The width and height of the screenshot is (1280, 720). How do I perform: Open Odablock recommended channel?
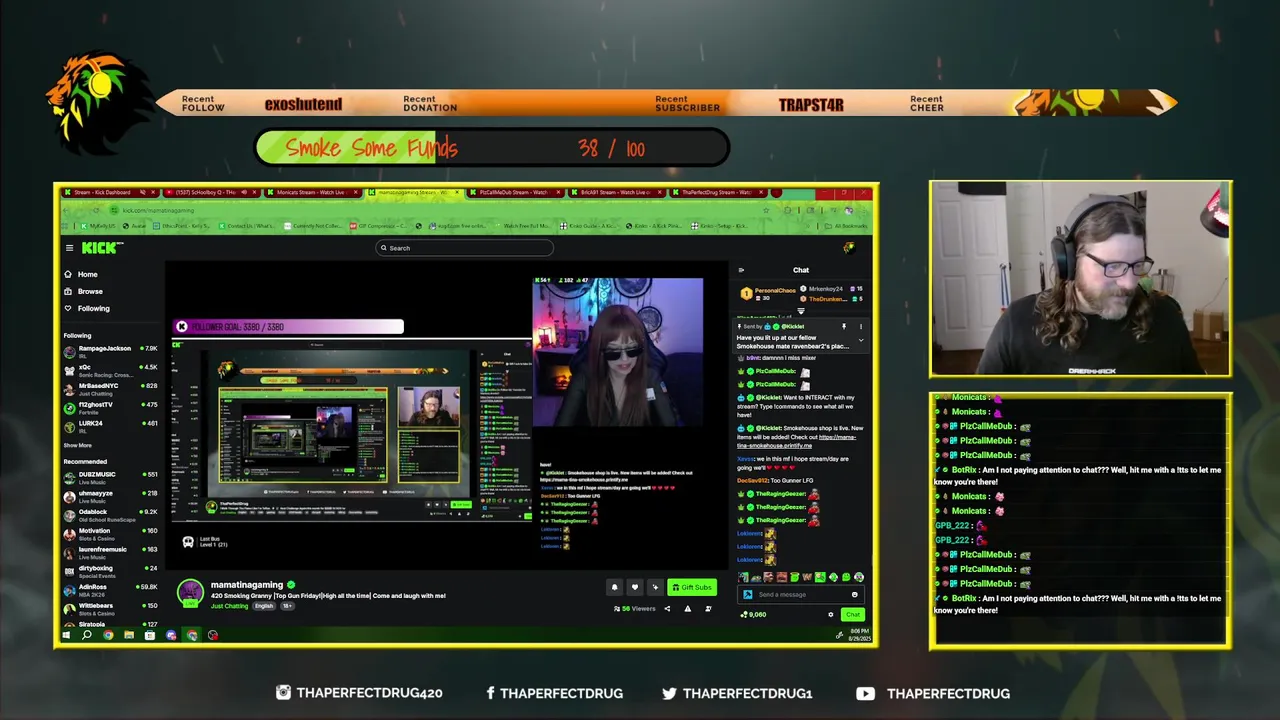coord(110,515)
